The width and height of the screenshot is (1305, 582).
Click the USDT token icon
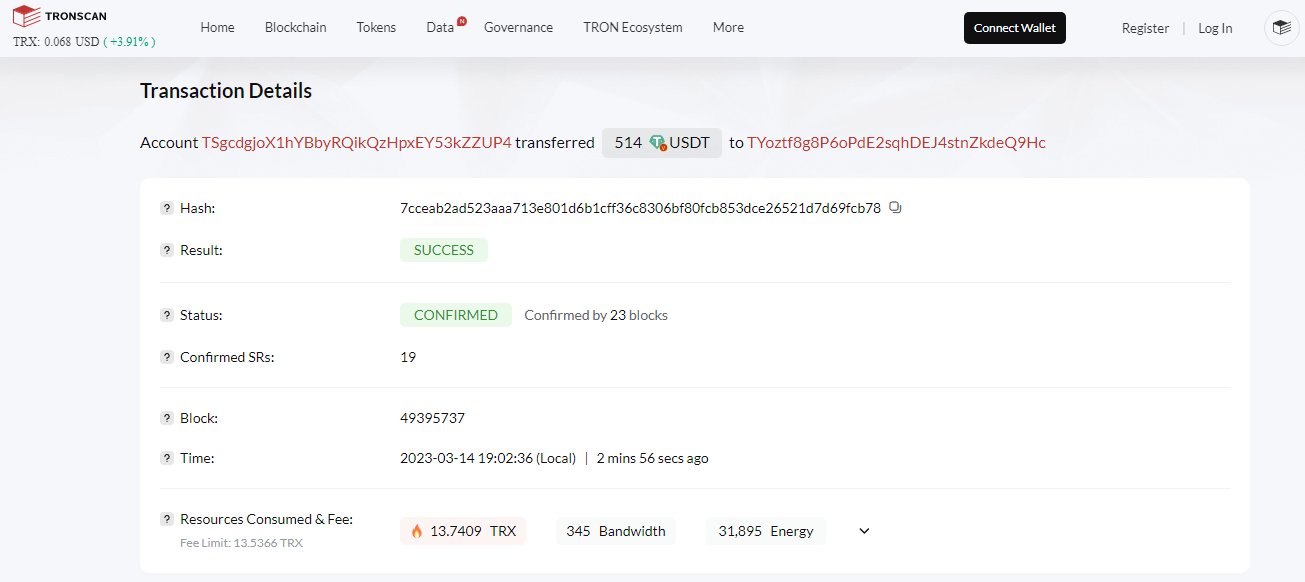658,143
